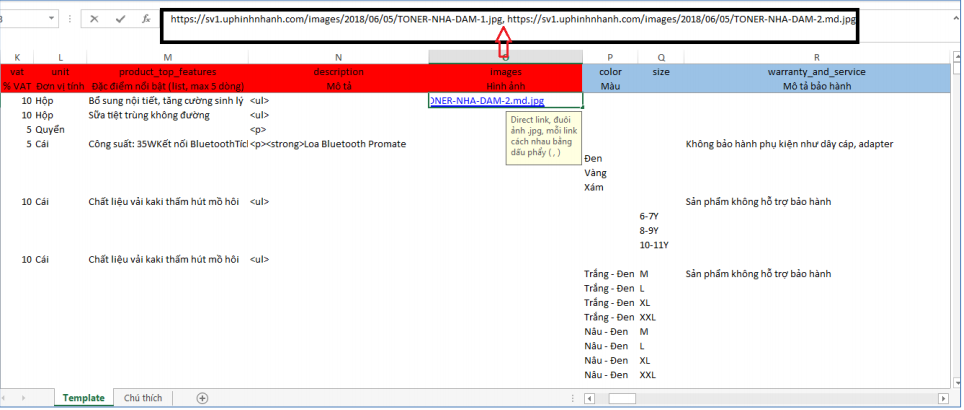Select the size cell 8-9Y
964x410 pixels.
(x=651, y=230)
